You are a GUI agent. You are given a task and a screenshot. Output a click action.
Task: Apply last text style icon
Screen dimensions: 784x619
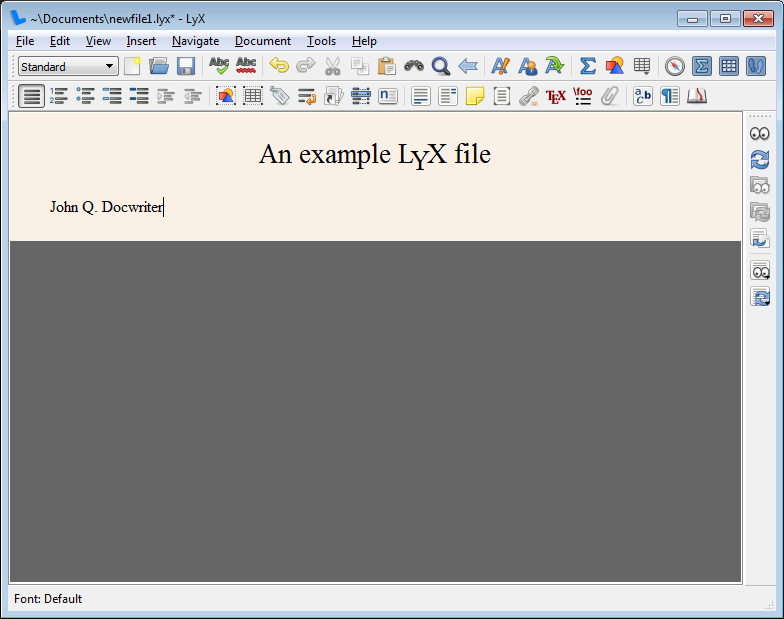point(554,66)
